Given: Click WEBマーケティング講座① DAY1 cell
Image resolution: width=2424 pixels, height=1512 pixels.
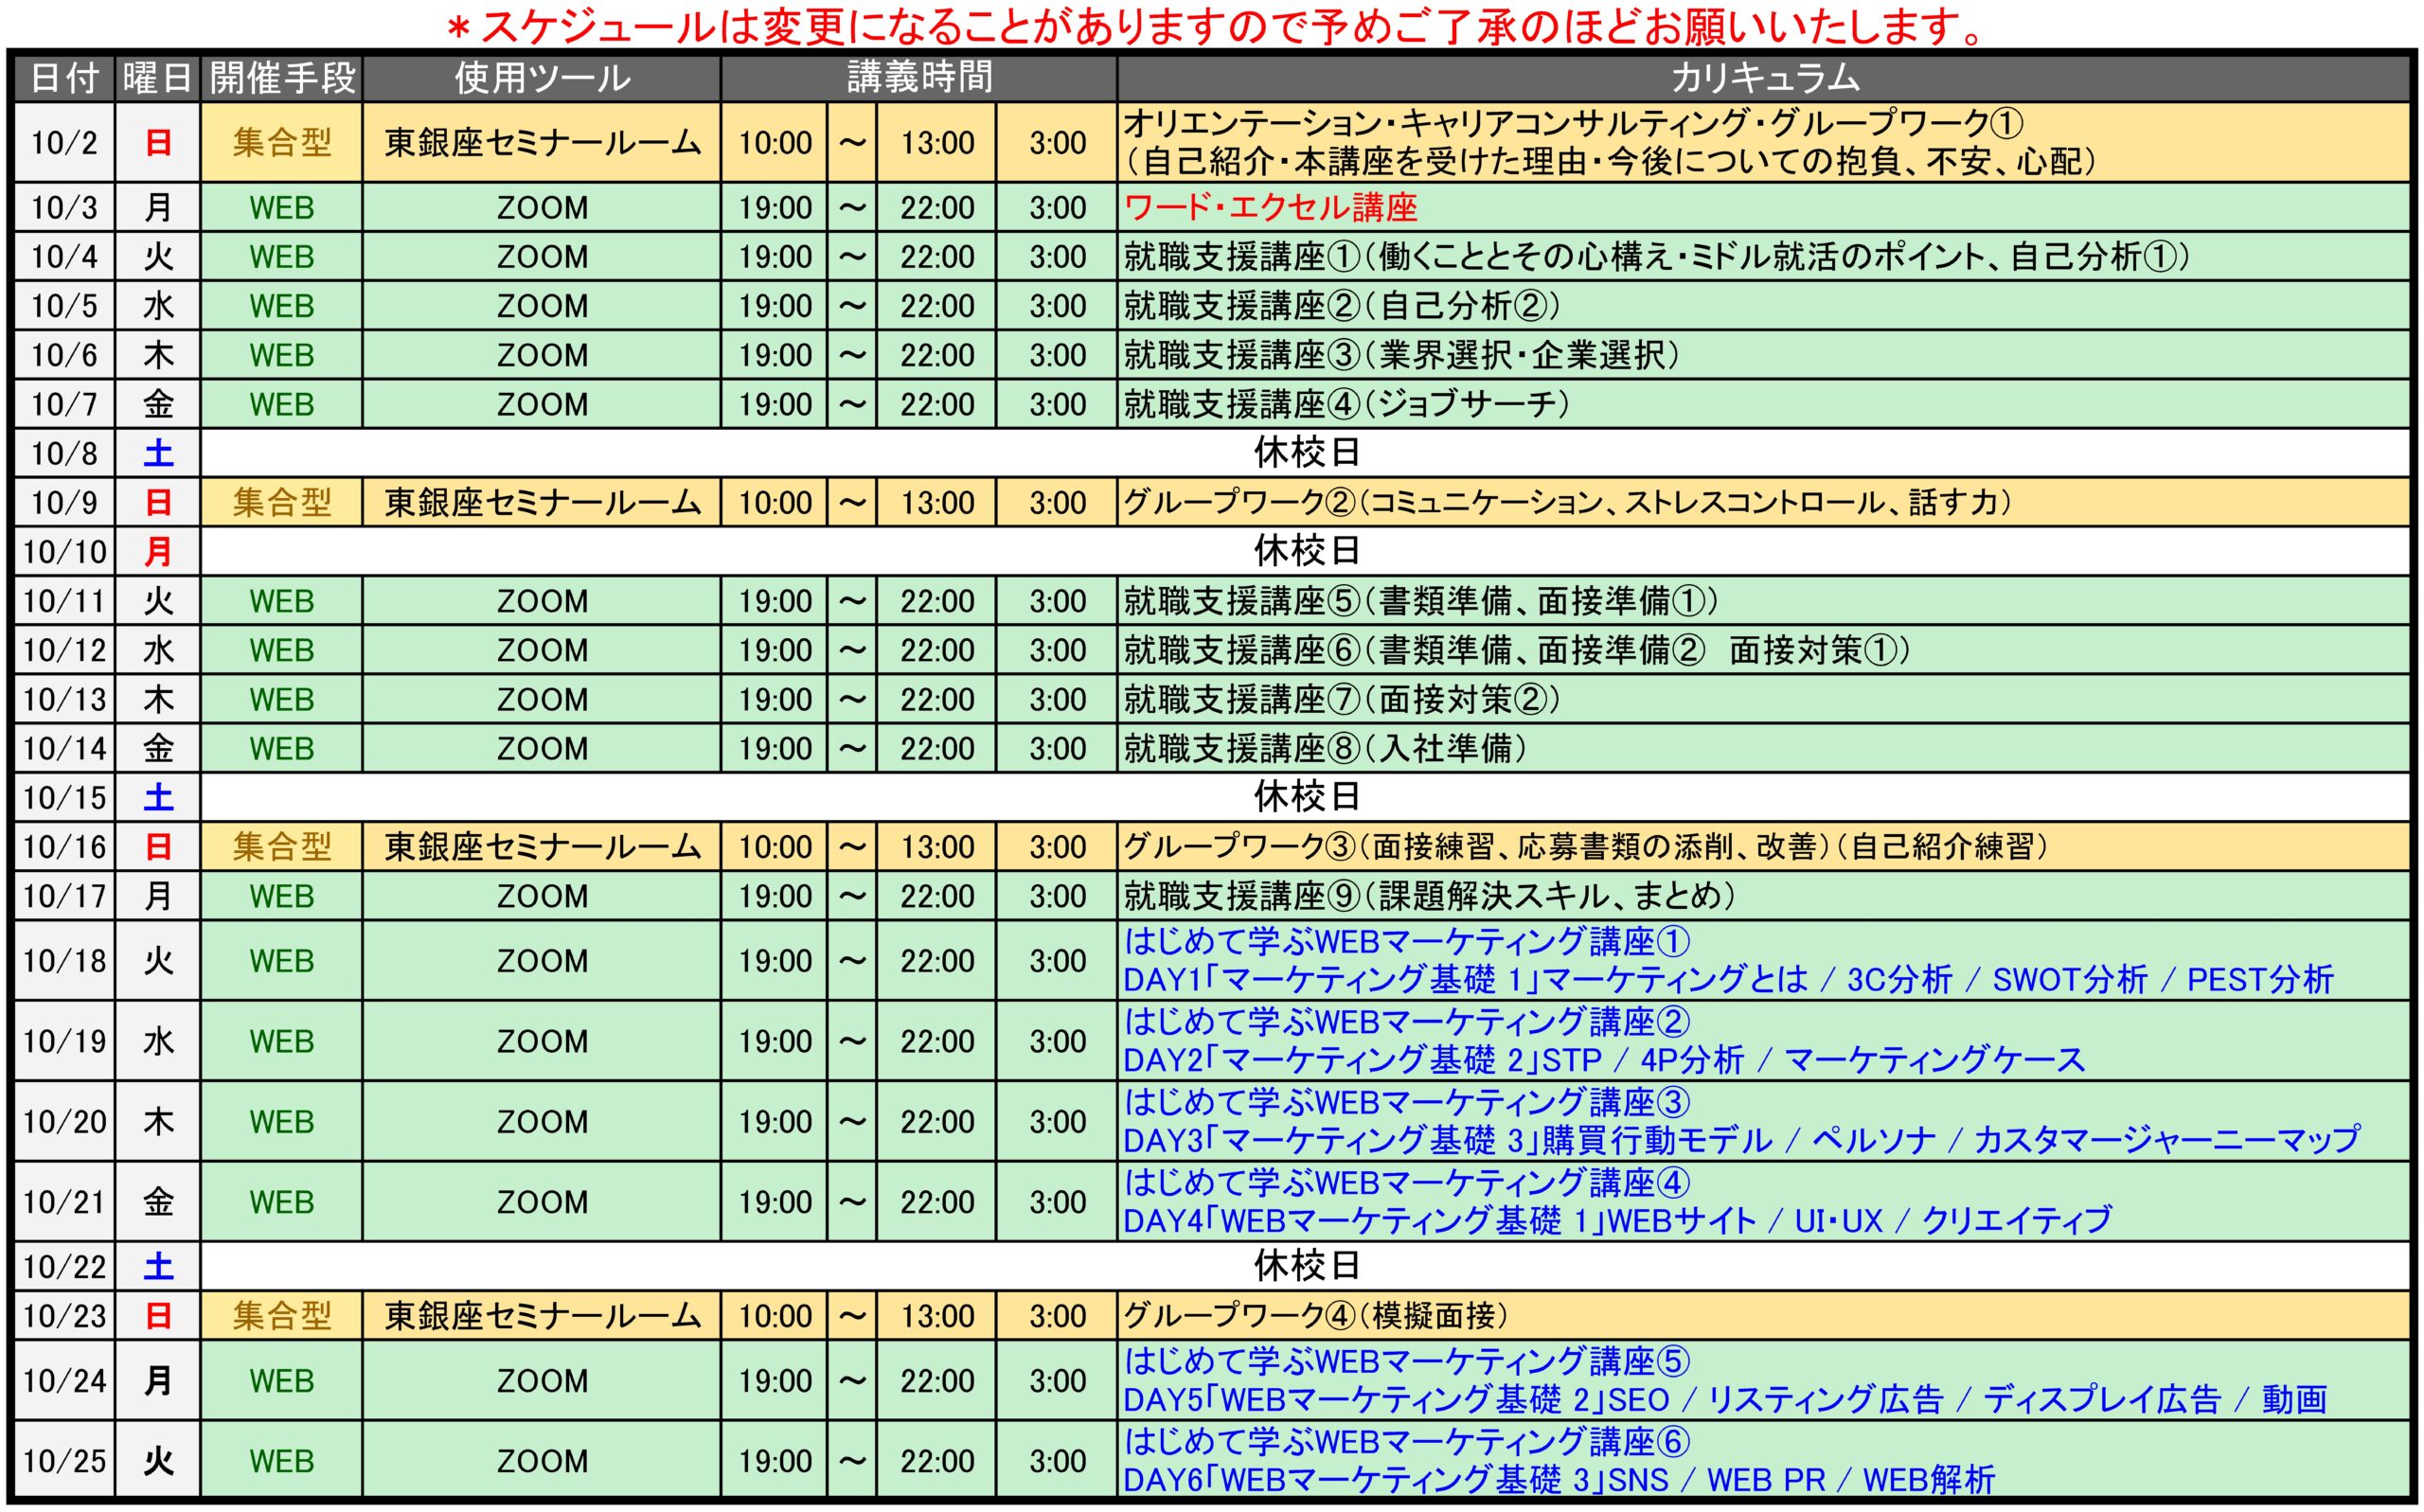Looking at the screenshot, I should click(x=1764, y=961).
